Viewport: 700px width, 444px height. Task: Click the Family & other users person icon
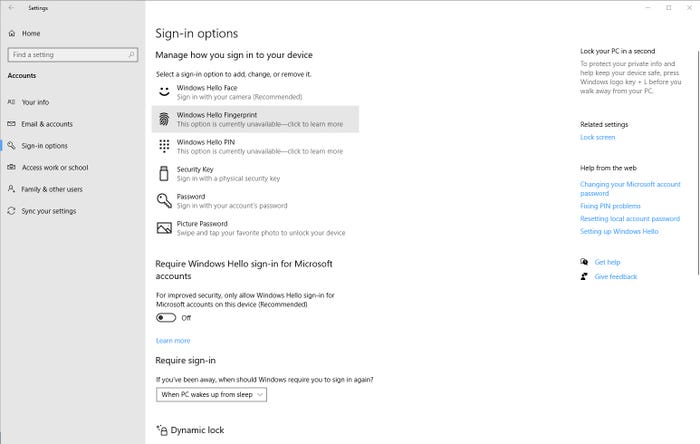(12, 189)
